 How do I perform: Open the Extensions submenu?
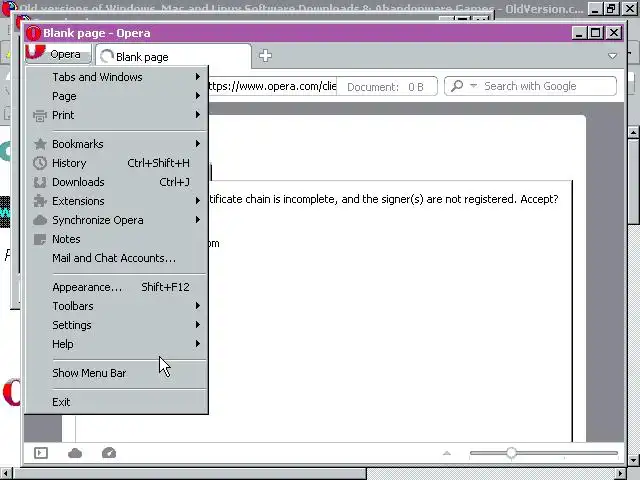click(116, 201)
